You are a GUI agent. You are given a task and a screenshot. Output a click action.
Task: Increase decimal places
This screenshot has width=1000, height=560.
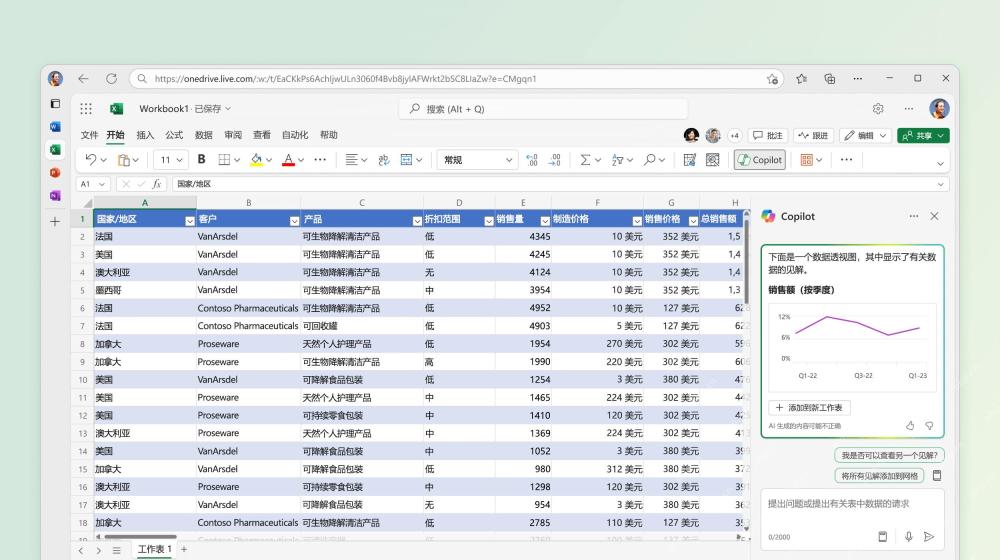point(532,160)
